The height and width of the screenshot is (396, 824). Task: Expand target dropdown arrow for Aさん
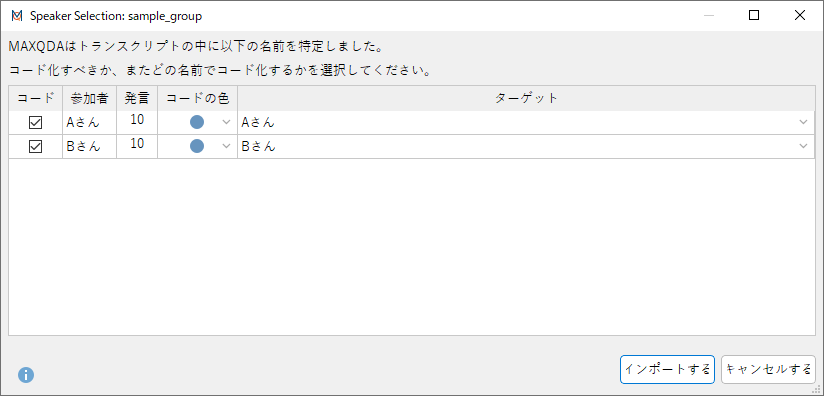pos(803,122)
